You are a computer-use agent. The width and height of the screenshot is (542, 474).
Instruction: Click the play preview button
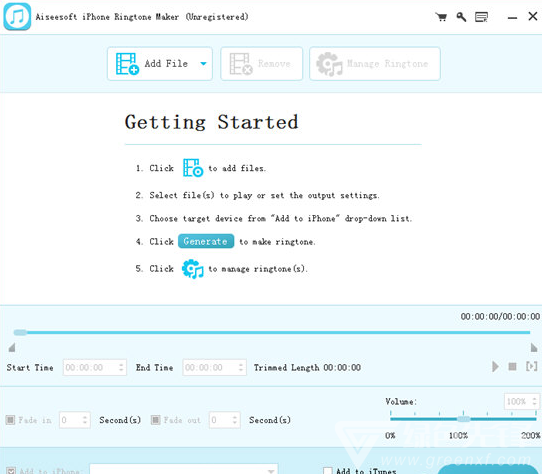pos(495,366)
